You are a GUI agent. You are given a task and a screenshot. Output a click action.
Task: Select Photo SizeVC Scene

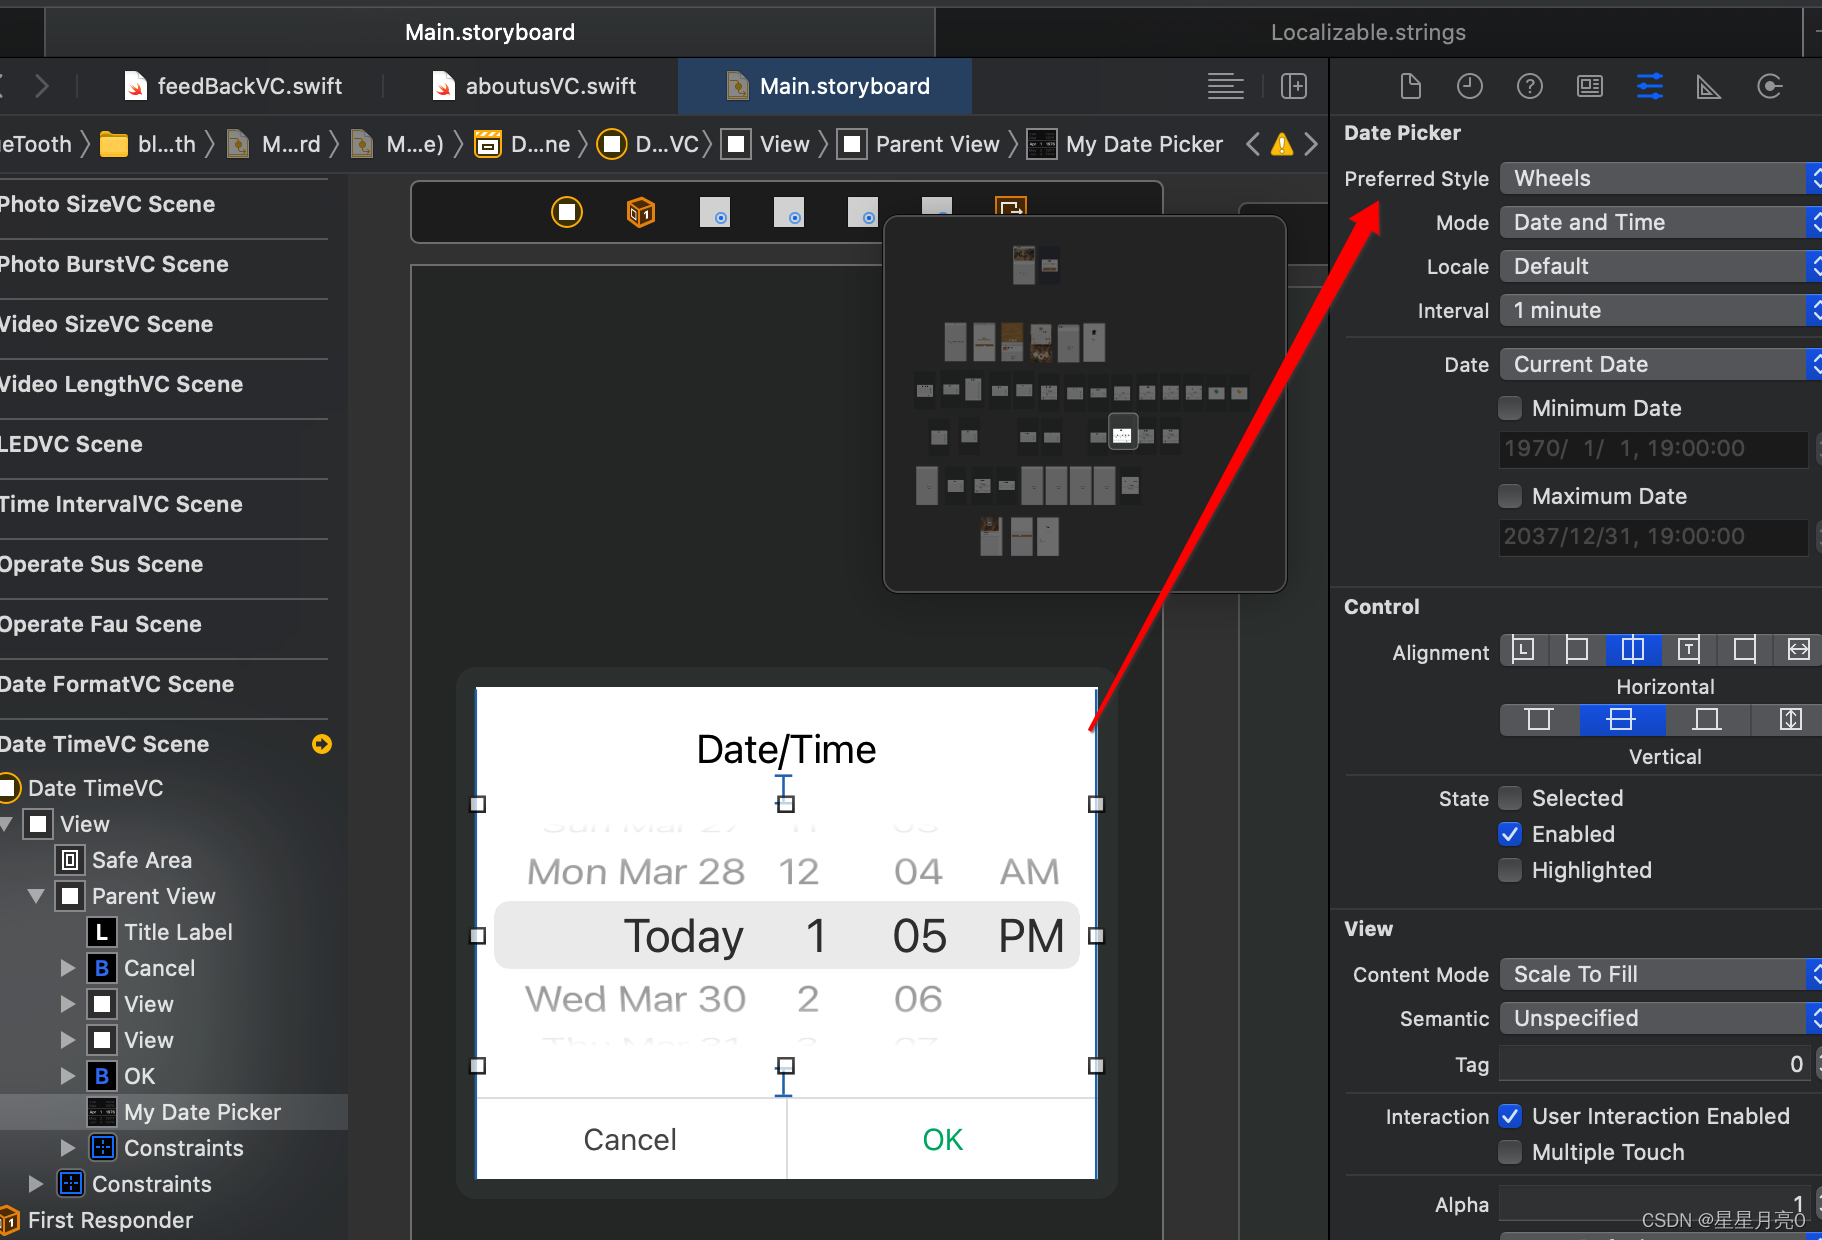108,204
